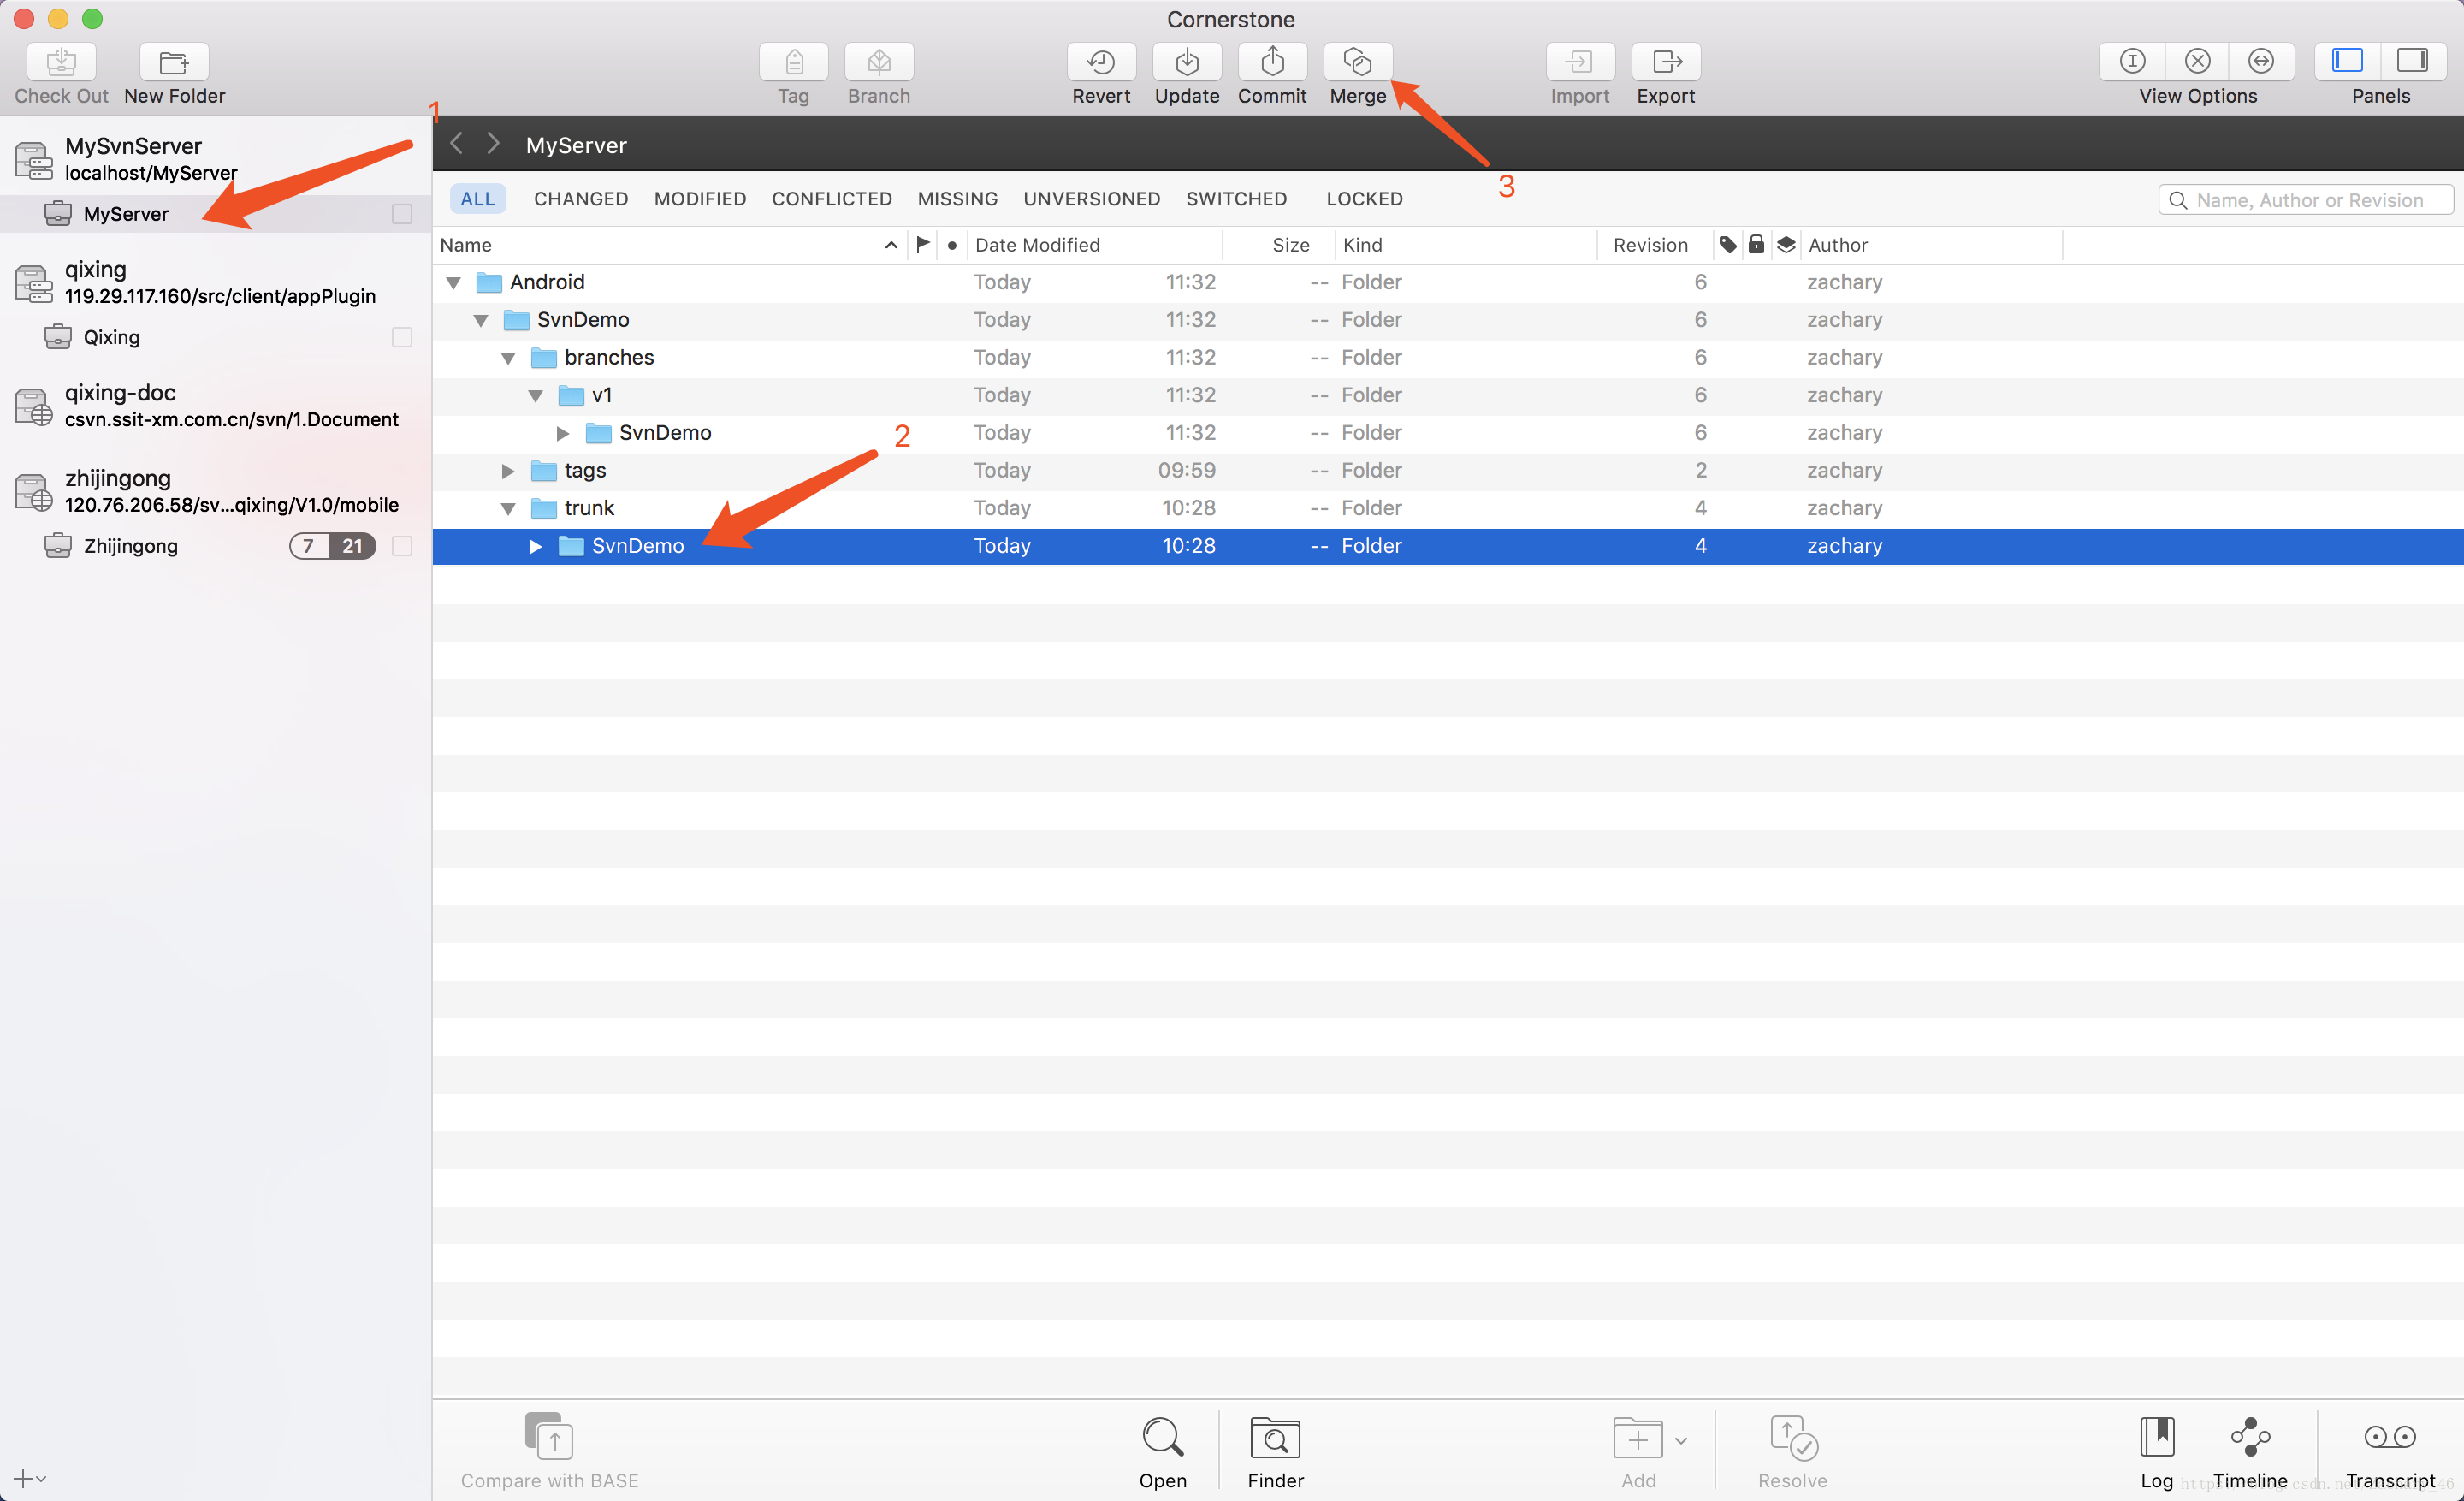
Task: Click the Import toolbar icon
Action: click(x=1580, y=62)
